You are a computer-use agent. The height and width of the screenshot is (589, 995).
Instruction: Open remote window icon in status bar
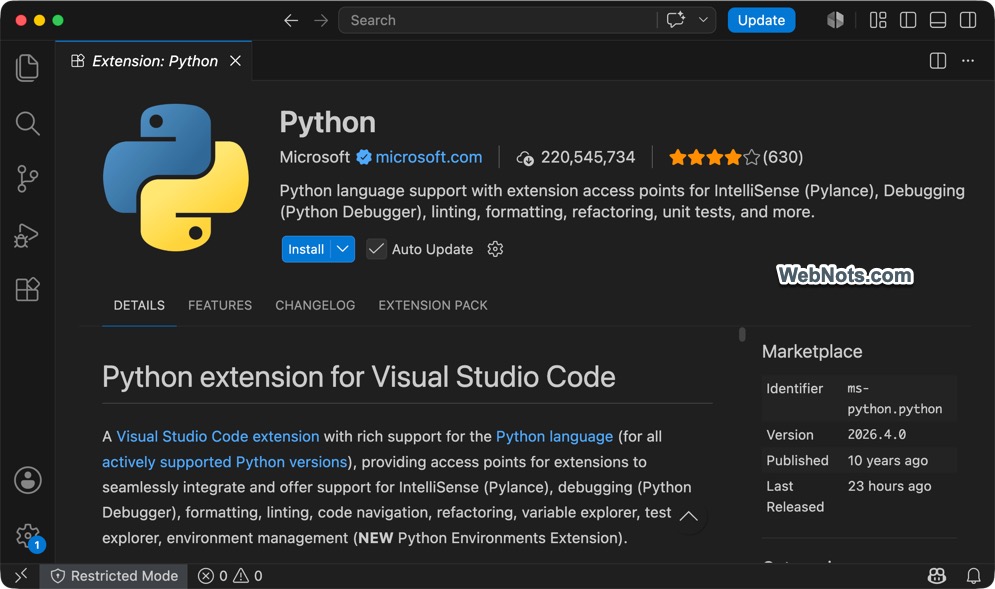coord(20,576)
